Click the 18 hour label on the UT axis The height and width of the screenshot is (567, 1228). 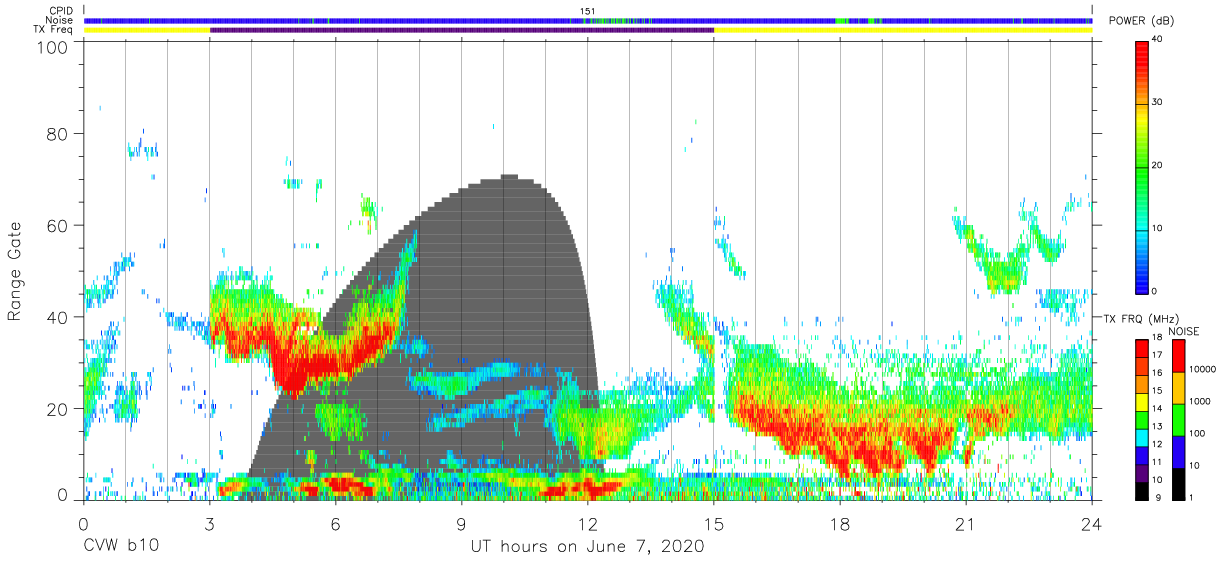[840, 523]
